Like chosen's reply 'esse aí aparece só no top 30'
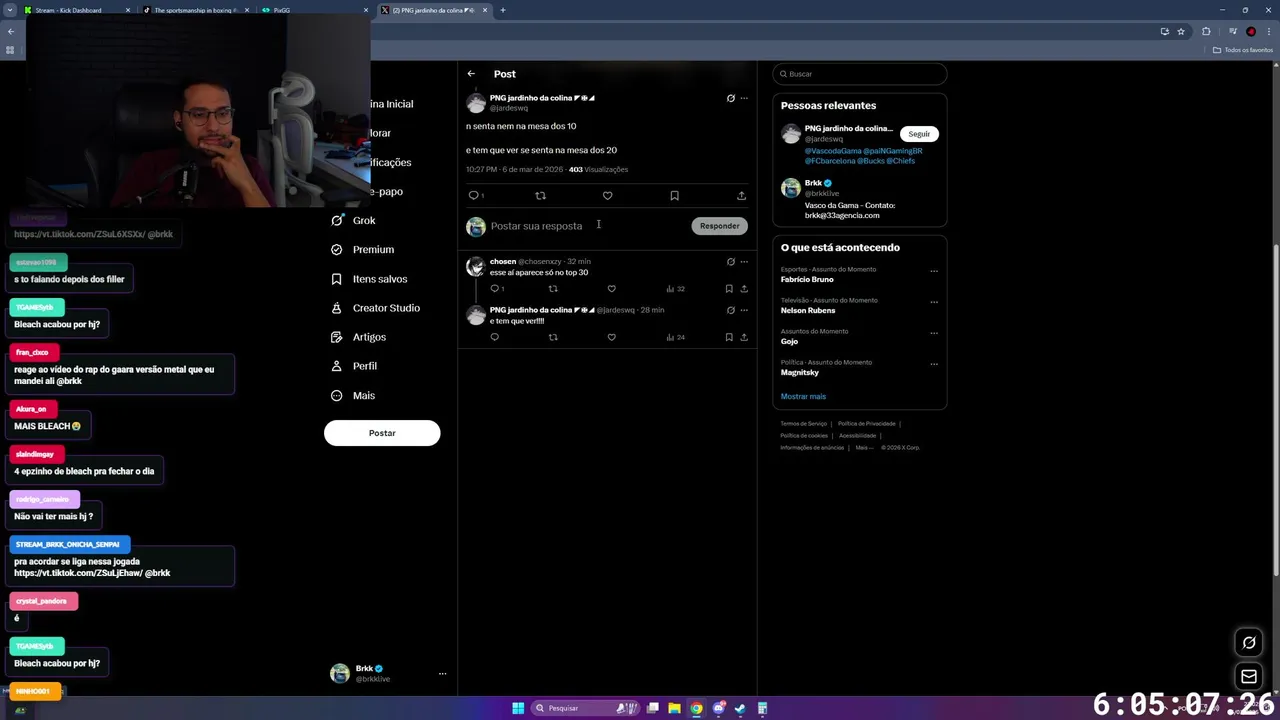 coord(611,289)
